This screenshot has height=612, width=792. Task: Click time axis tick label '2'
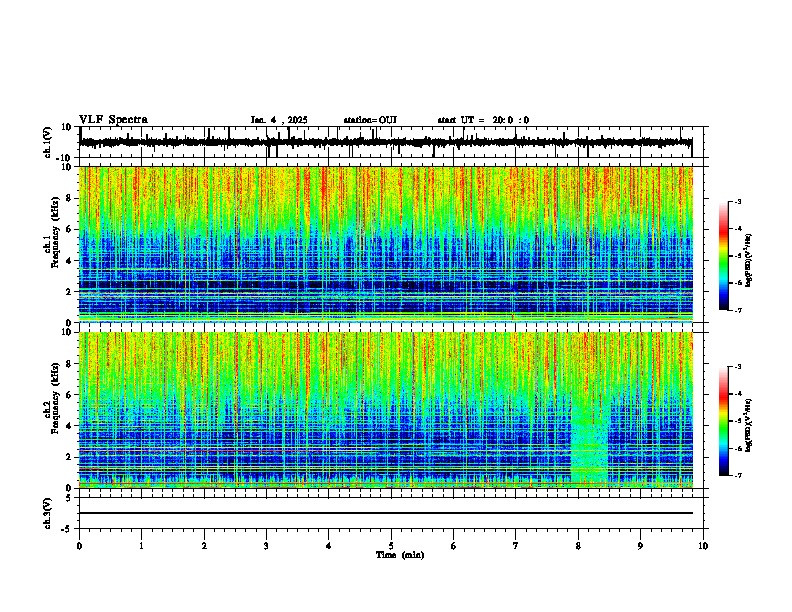tap(204, 546)
